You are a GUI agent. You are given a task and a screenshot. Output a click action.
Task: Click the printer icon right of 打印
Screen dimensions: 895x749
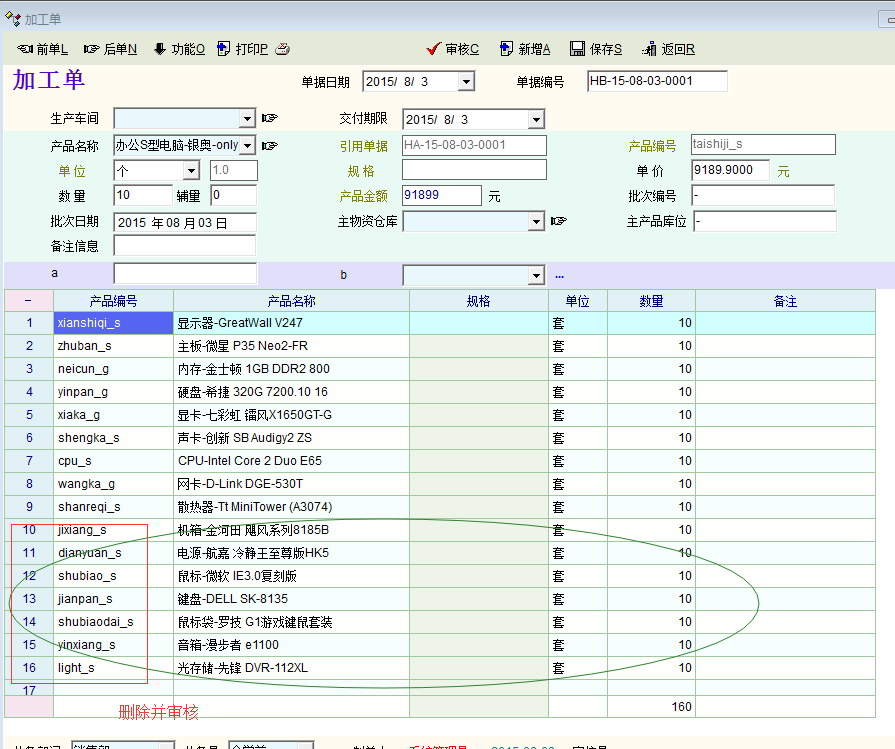[x=282, y=49]
